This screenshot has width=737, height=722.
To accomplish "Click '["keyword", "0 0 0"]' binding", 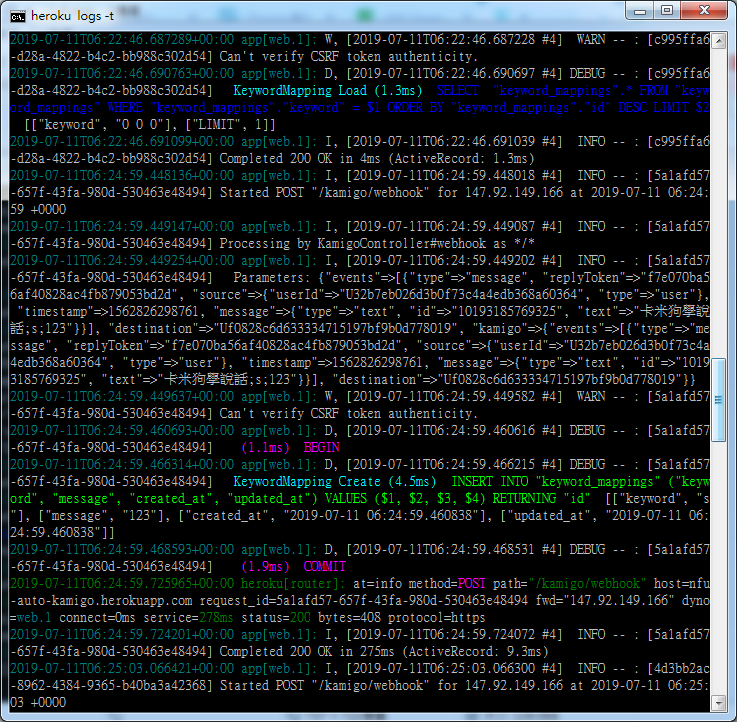I will coord(104,125).
